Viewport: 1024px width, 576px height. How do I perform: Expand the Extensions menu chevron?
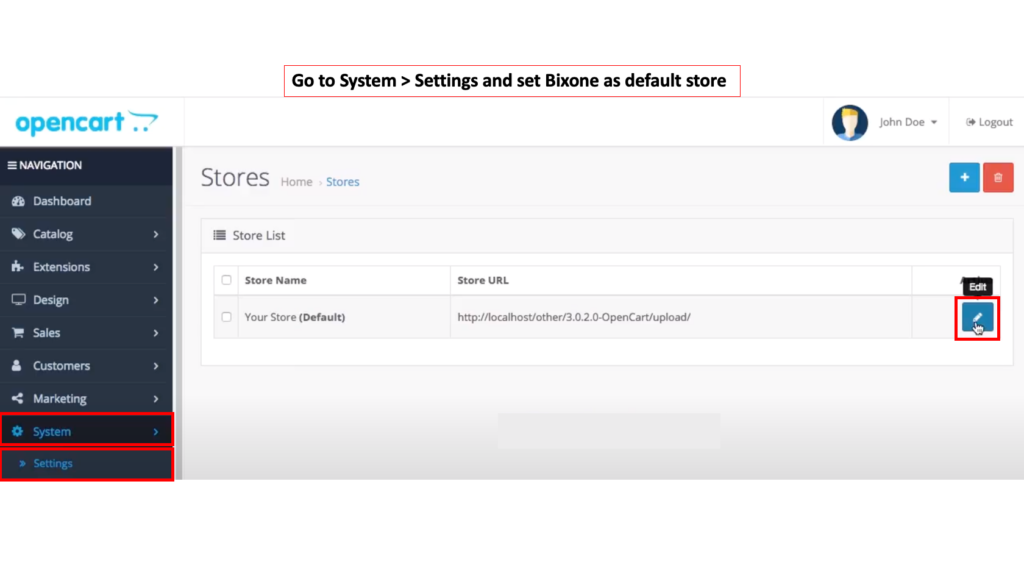156,266
